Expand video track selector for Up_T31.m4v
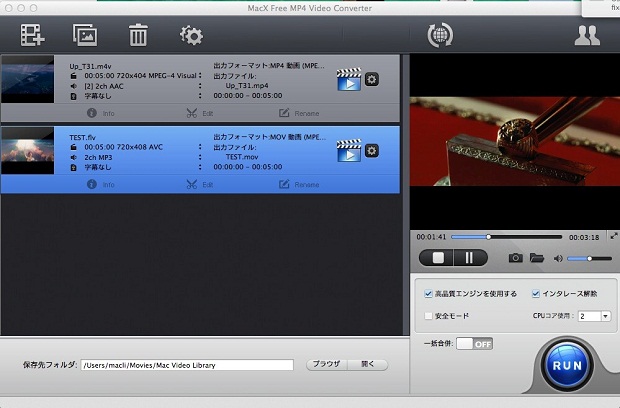 200,75
